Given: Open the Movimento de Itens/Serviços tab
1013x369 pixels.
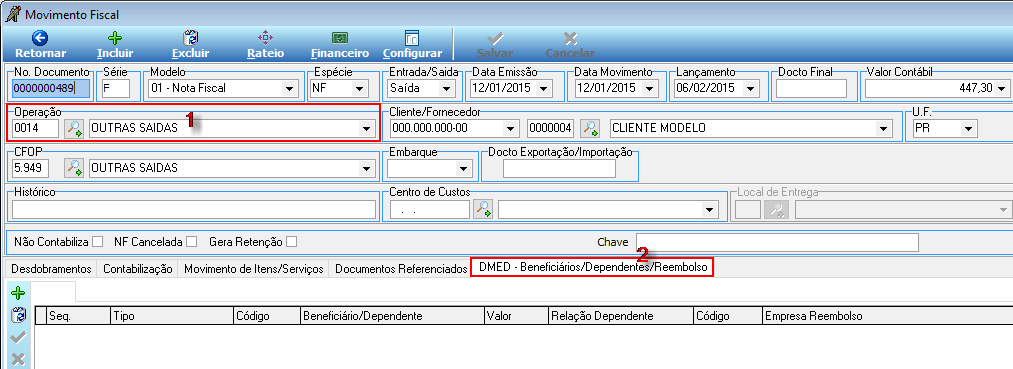Looking at the screenshot, I should (253, 268).
